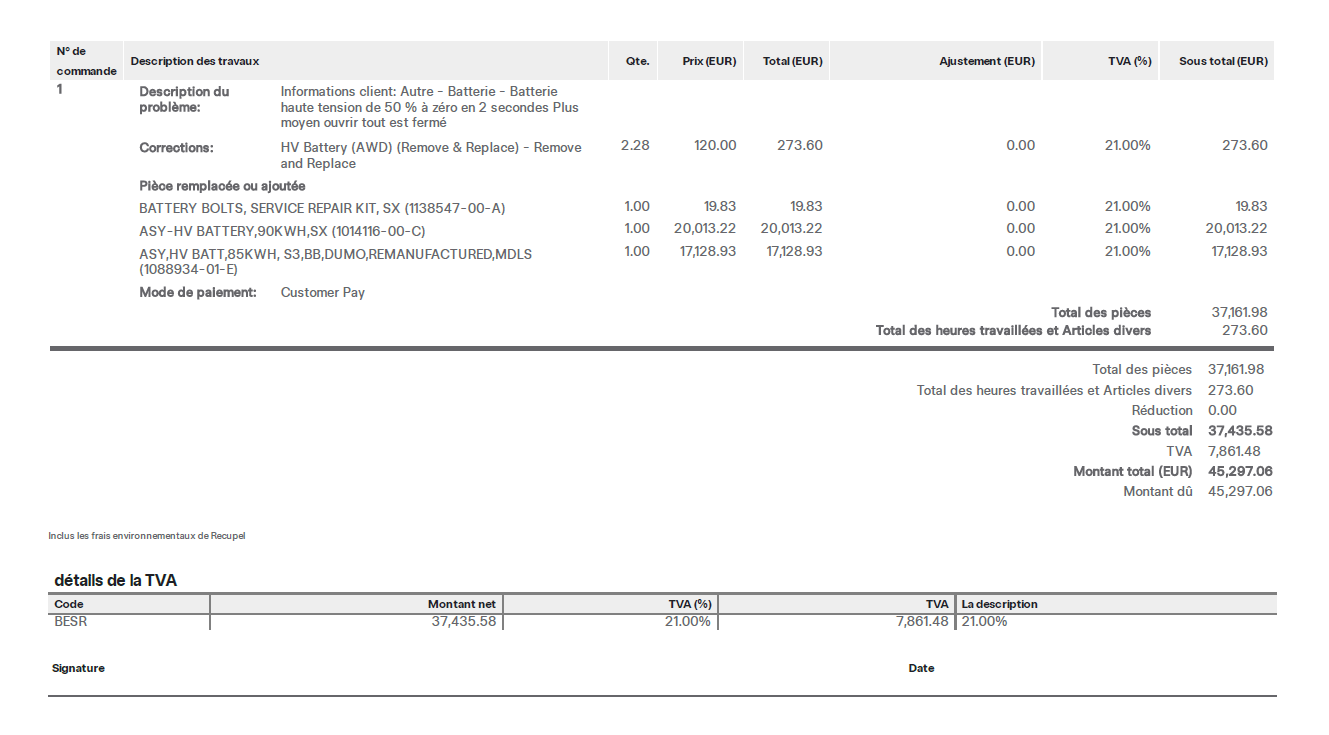Click the 'détails de la TVA' heading
1329x735 pixels.
pos(115,580)
